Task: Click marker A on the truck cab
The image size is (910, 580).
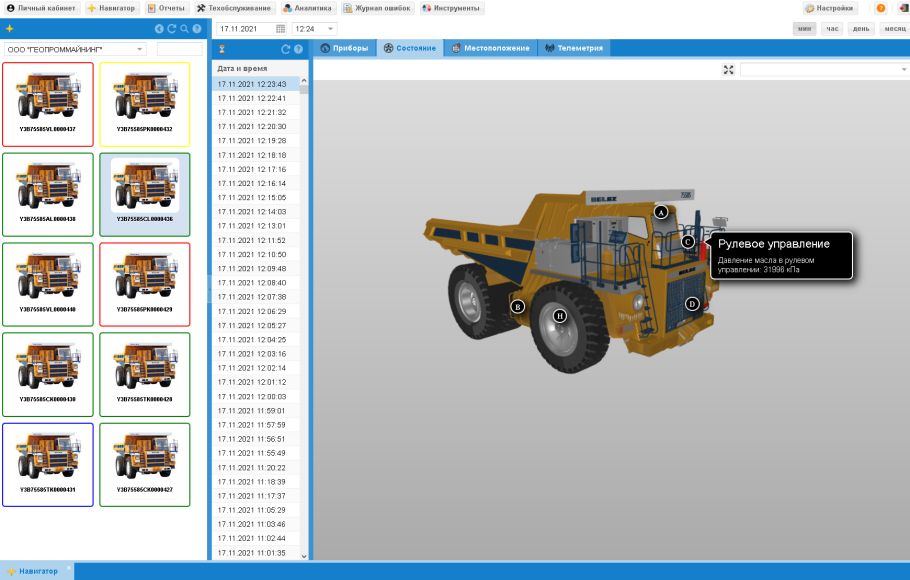Action: (660, 212)
